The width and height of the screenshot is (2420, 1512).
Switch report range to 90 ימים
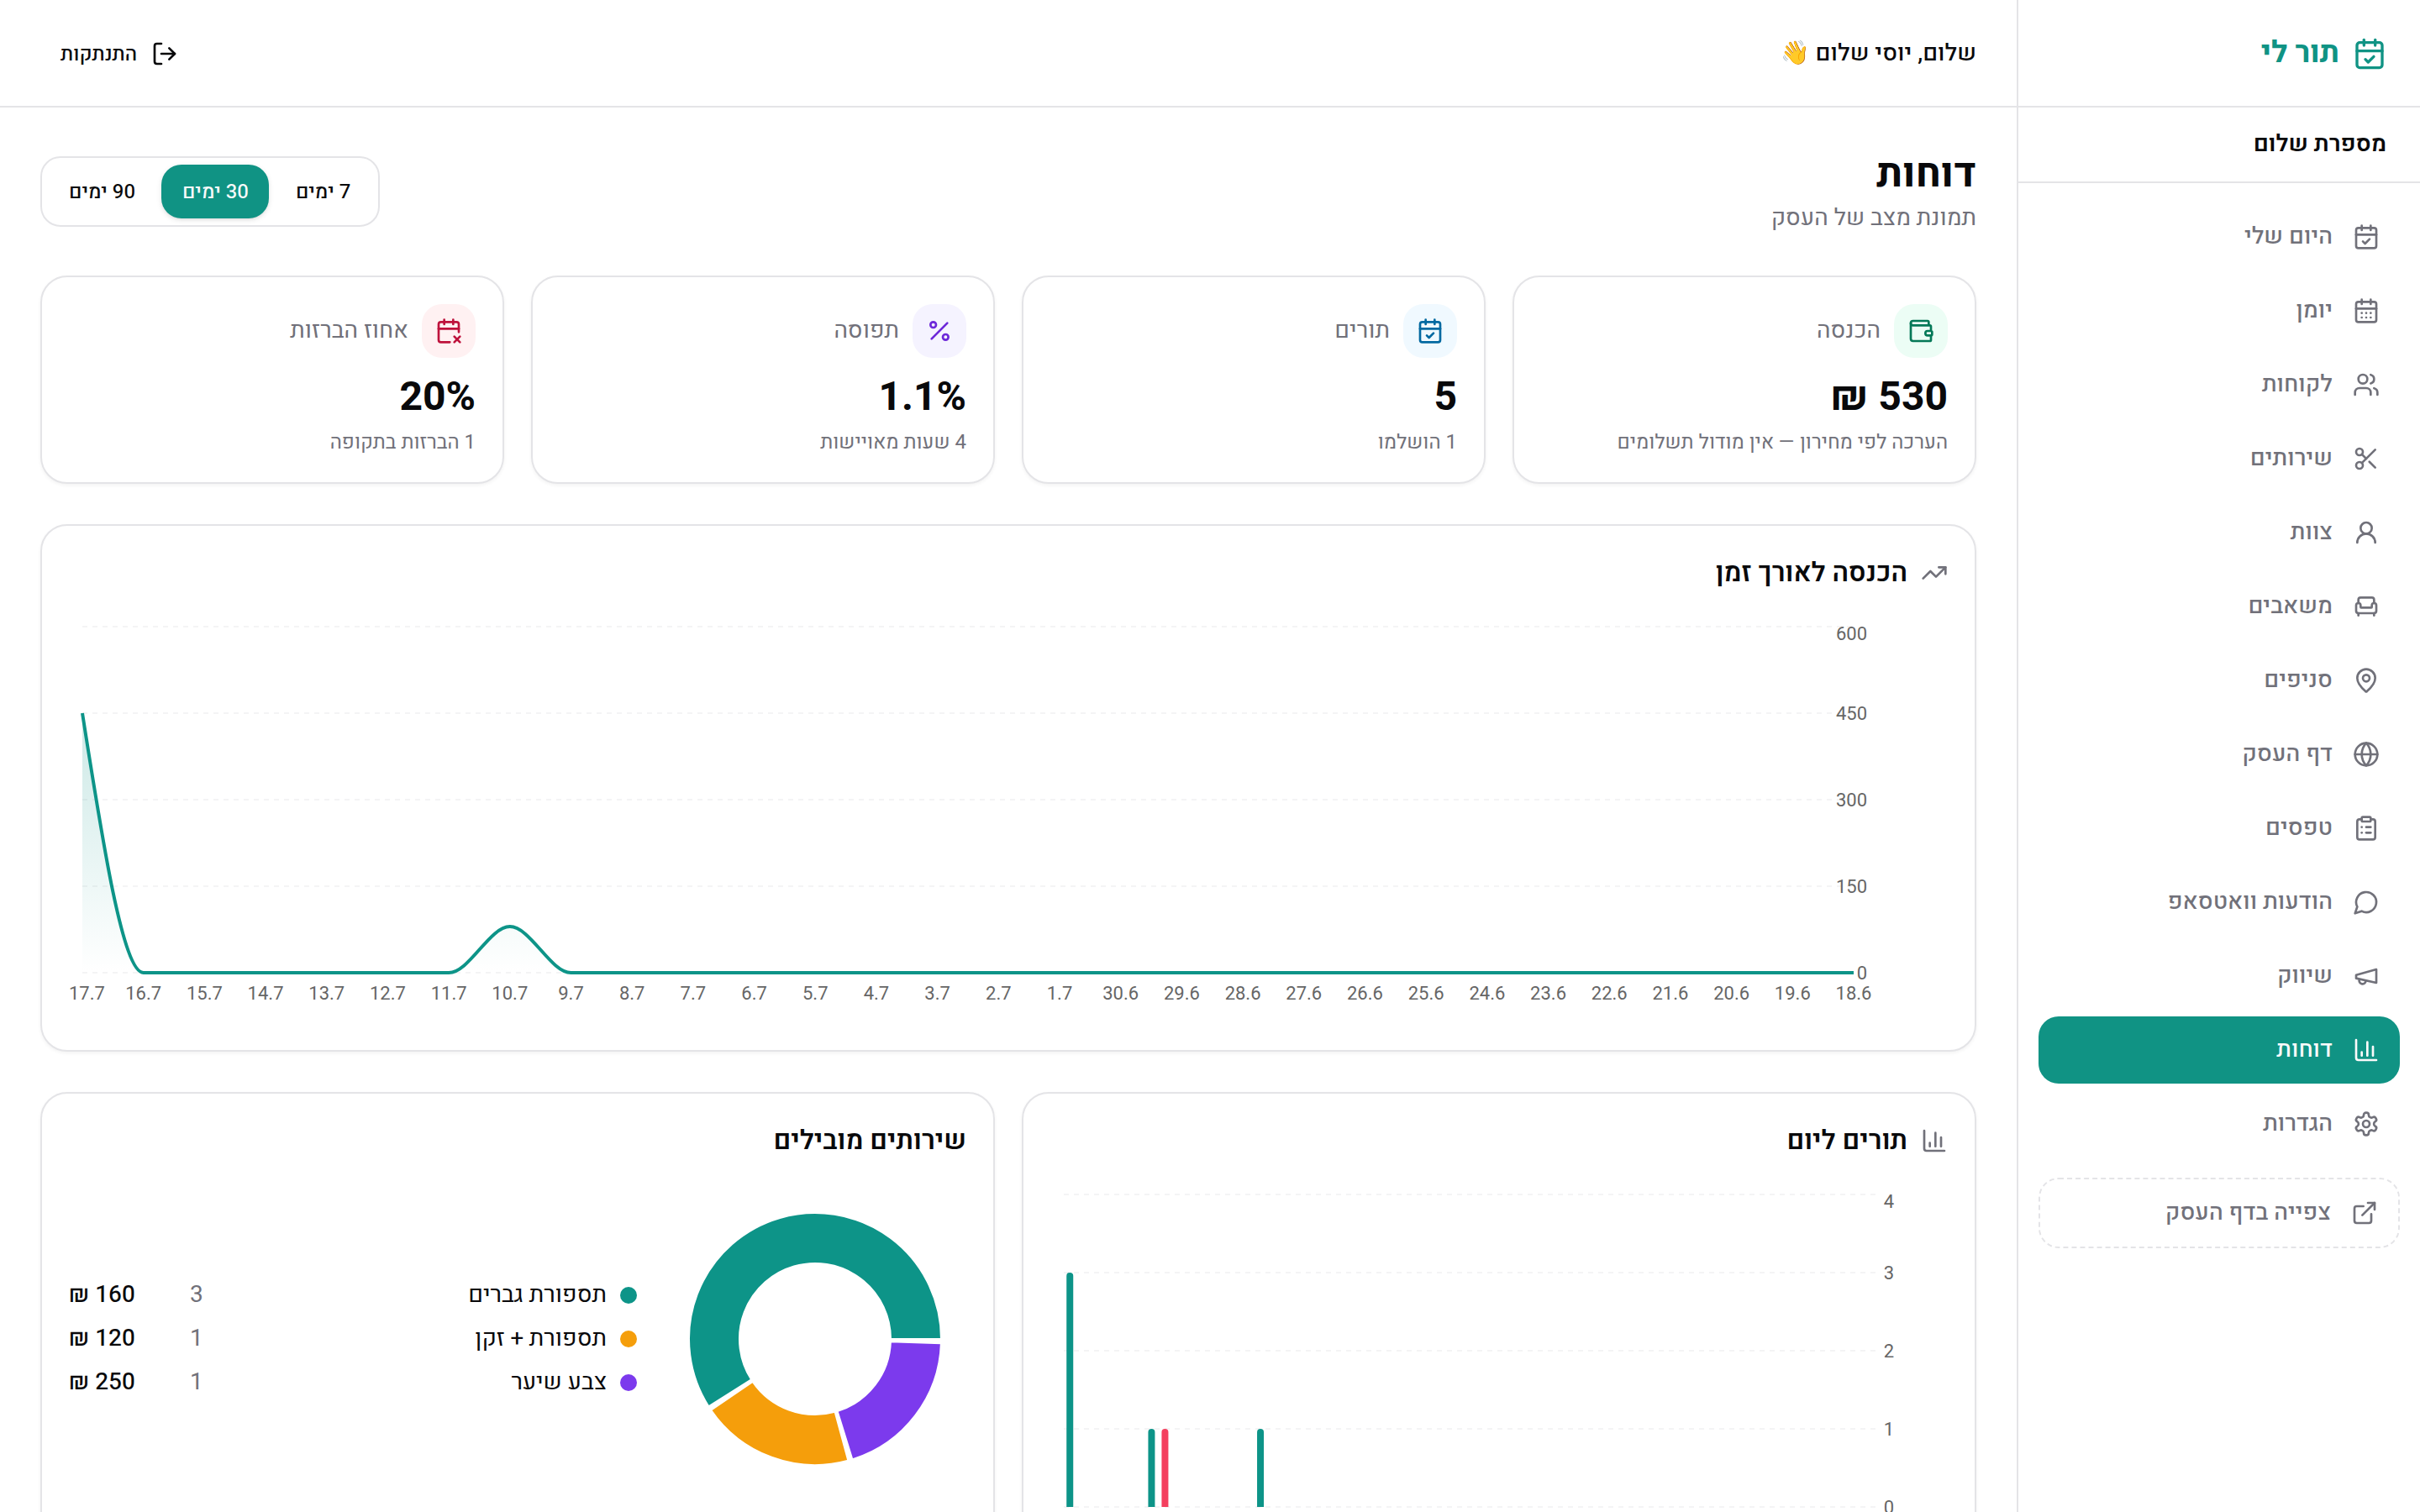click(102, 192)
